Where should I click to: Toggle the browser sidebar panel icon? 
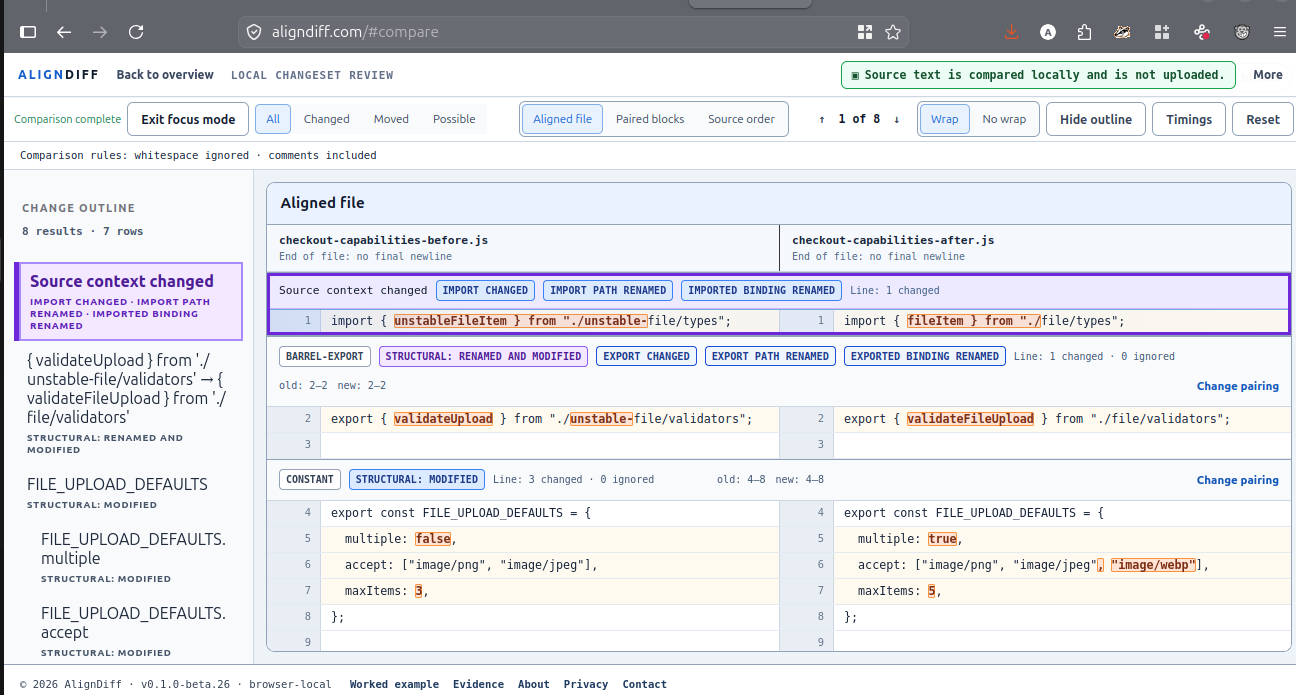click(x=28, y=32)
